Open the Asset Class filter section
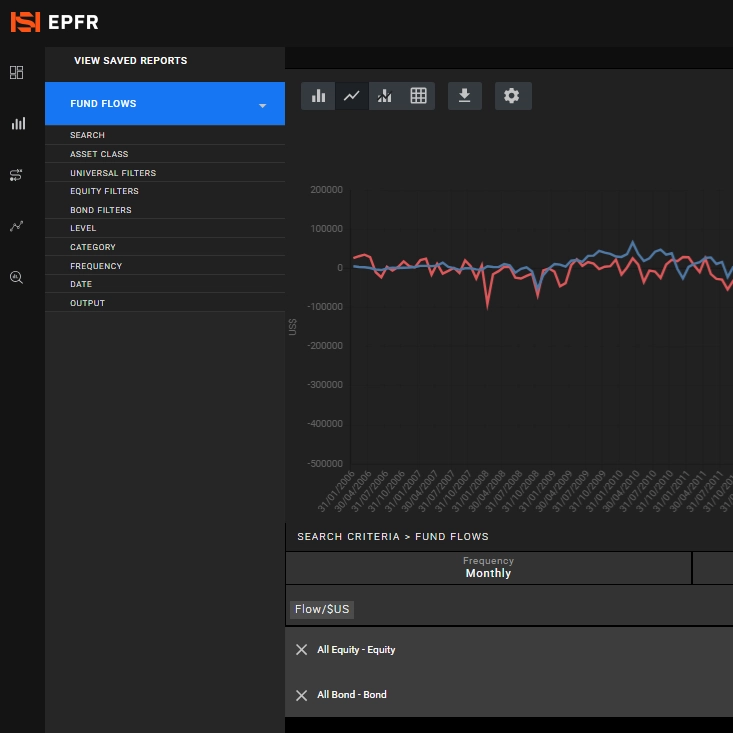Viewport: 733px width, 733px height. coord(99,154)
